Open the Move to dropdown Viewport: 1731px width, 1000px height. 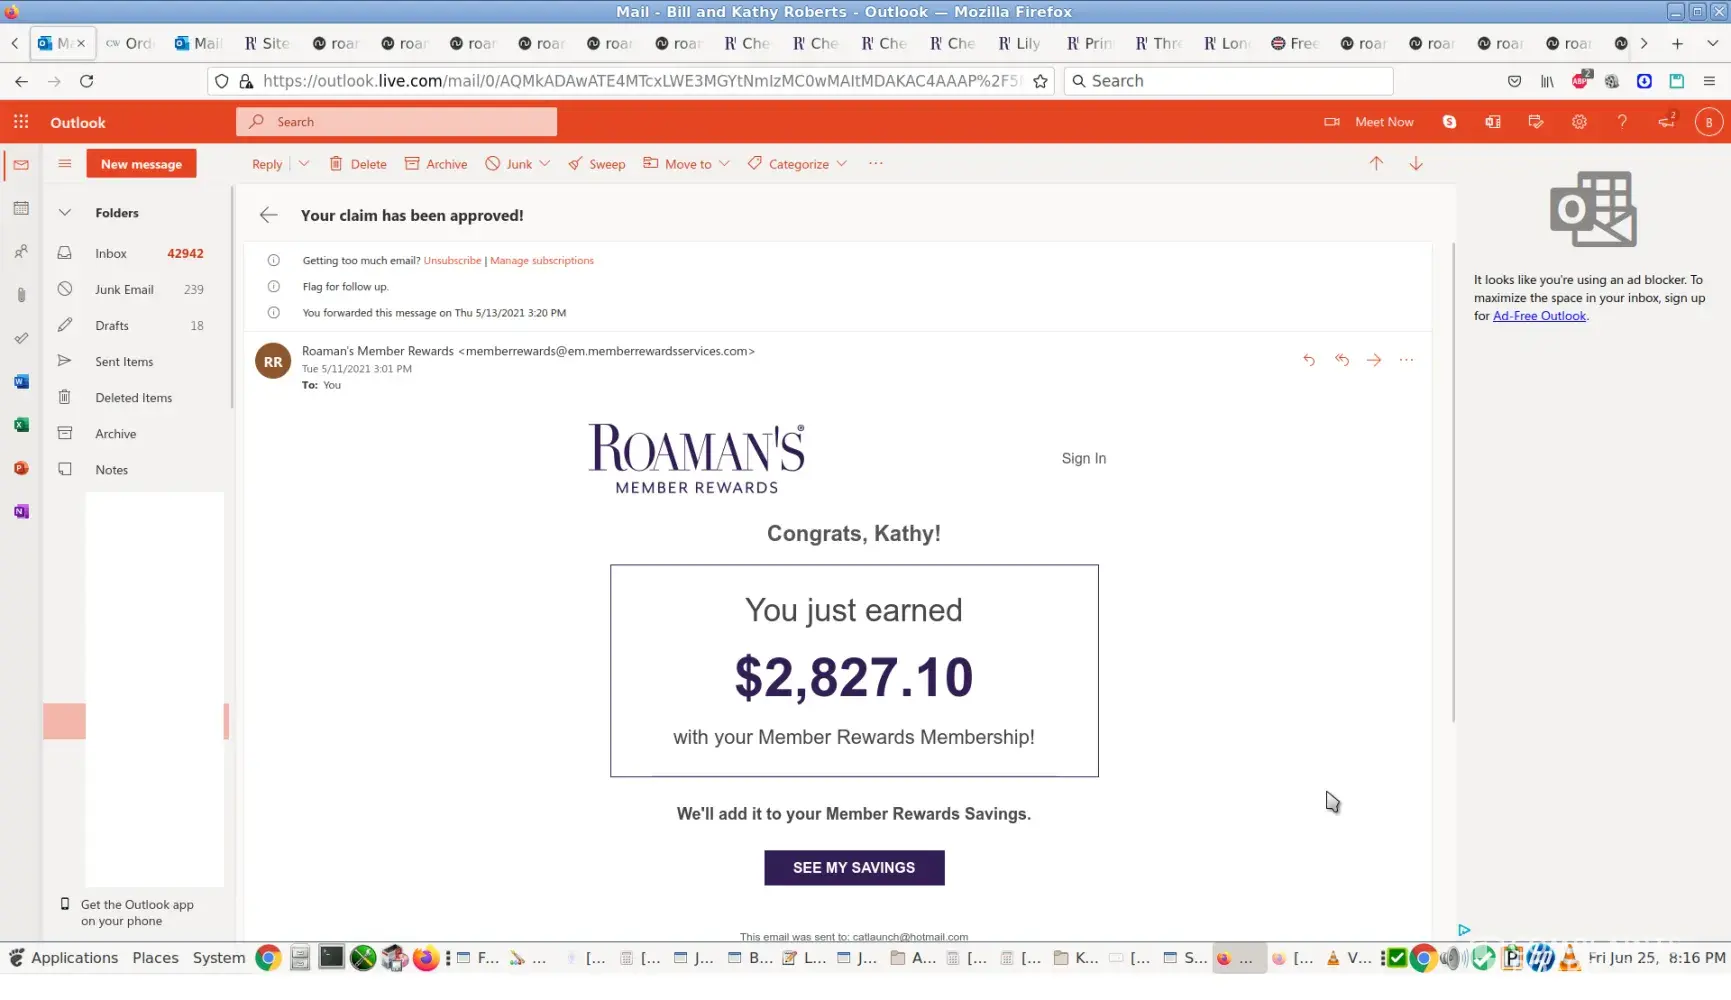[x=687, y=164]
